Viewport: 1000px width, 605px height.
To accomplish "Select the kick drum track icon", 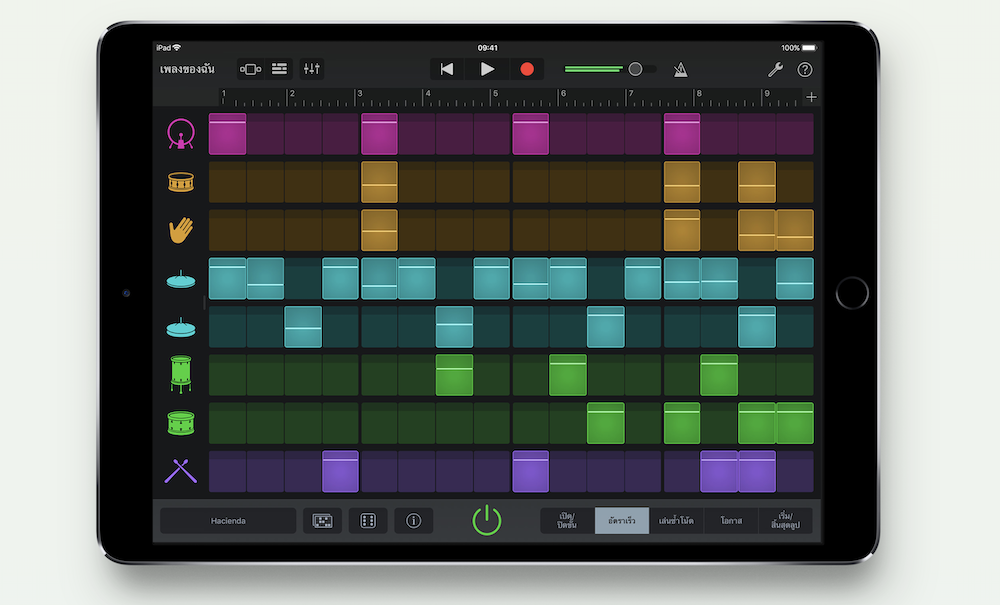I will [x=180, y=134].
